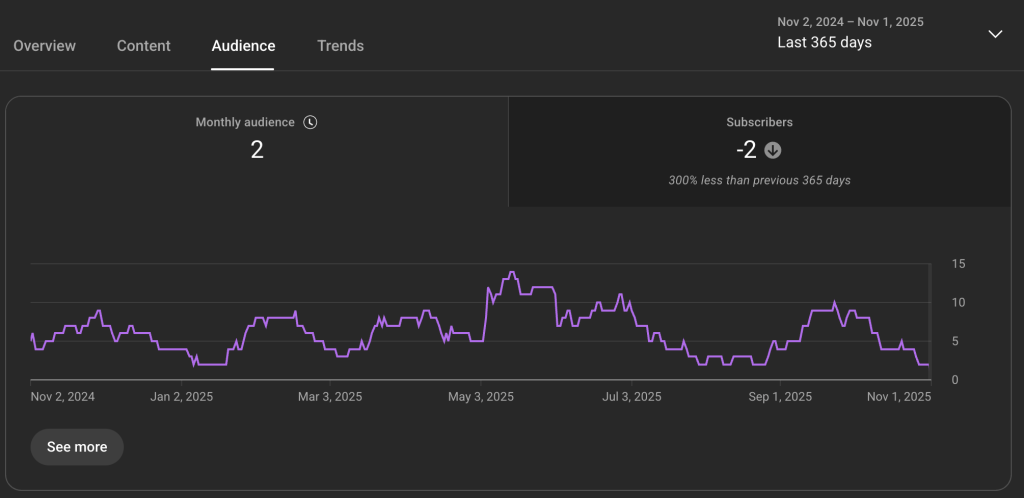Click the Monthly audience value 2

[x=257, y=150]
